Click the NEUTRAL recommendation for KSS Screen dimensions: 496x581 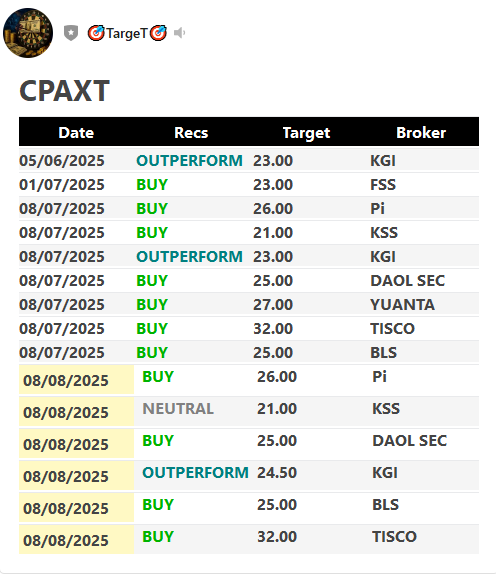(x=178, y=409)
